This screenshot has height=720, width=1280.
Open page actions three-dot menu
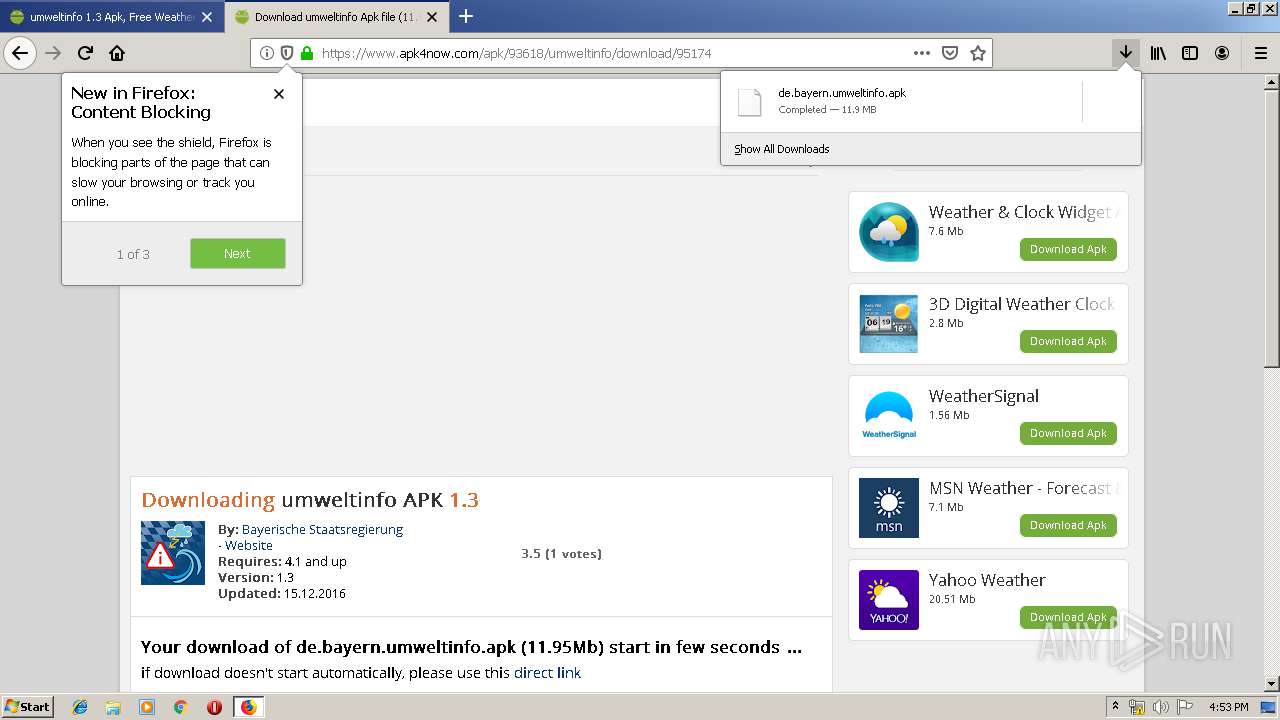coord(922,53)
